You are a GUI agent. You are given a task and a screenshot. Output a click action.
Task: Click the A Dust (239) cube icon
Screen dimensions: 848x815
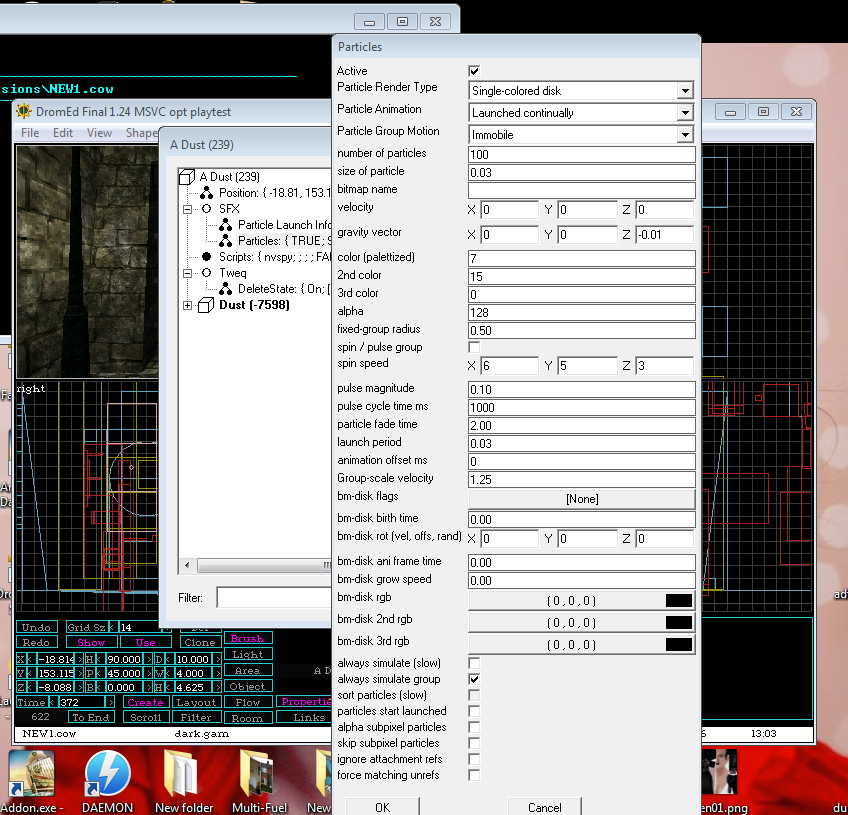(x=187, y=177)
